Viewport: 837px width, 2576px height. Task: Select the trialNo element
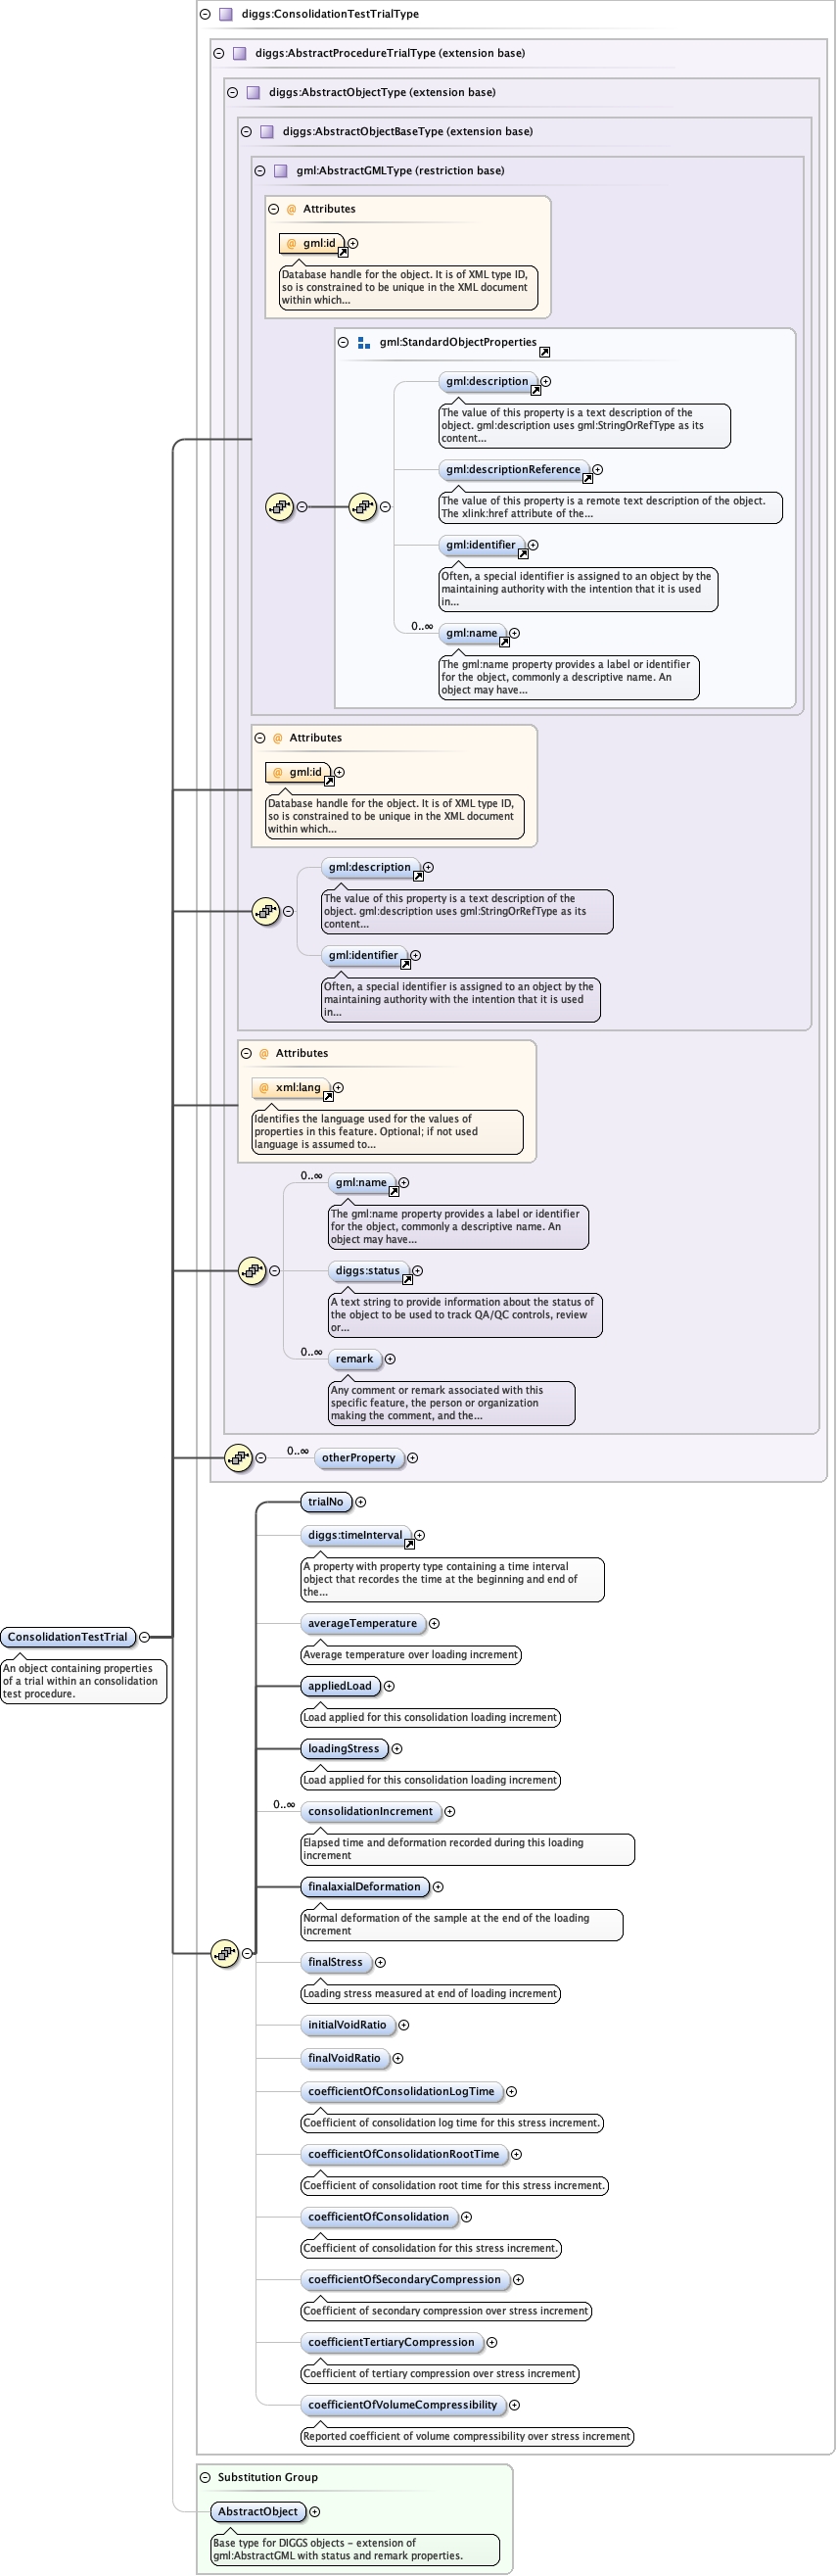point(326,1502)
